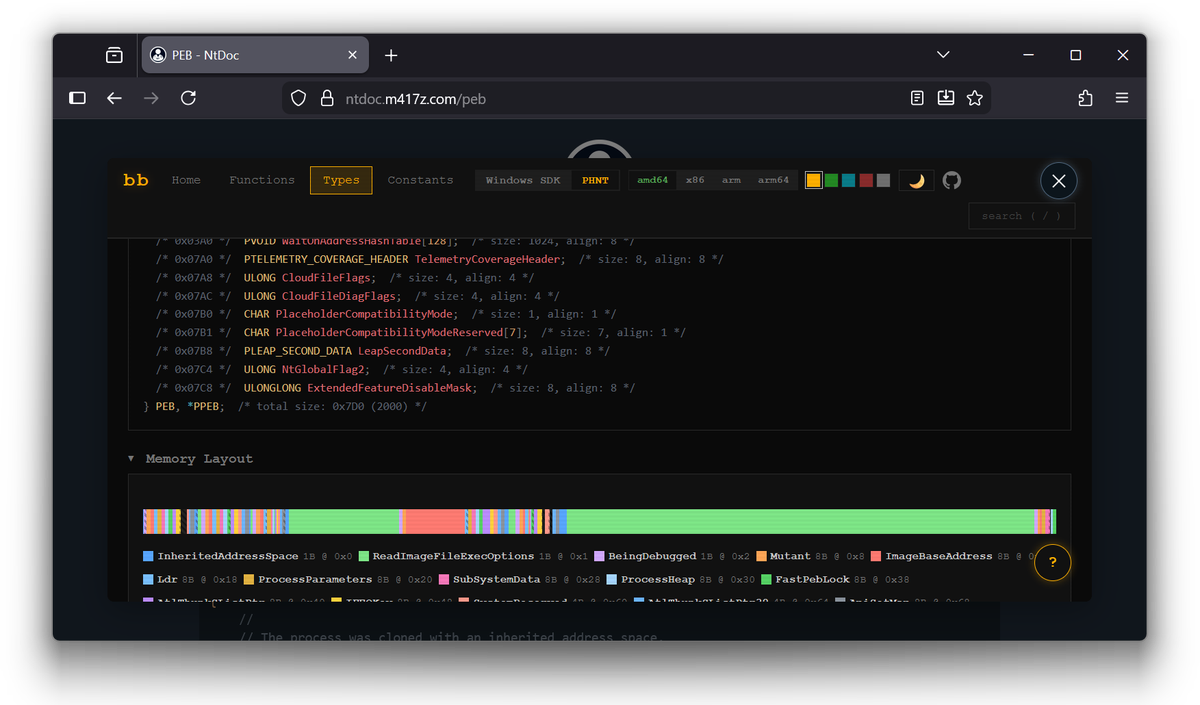Switch source to Windows SDK
Image resolution: width=1200 pixels, height=705 pixels.
(523, 181)
